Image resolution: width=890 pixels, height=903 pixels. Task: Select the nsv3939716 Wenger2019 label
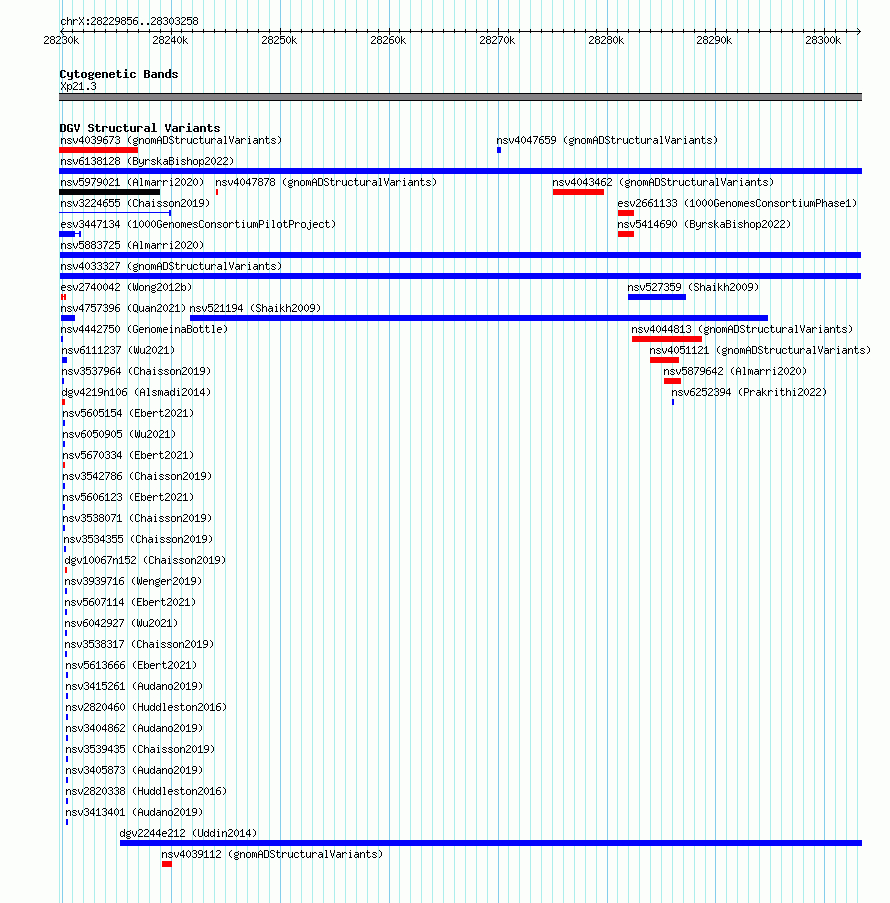click(133, 582)
